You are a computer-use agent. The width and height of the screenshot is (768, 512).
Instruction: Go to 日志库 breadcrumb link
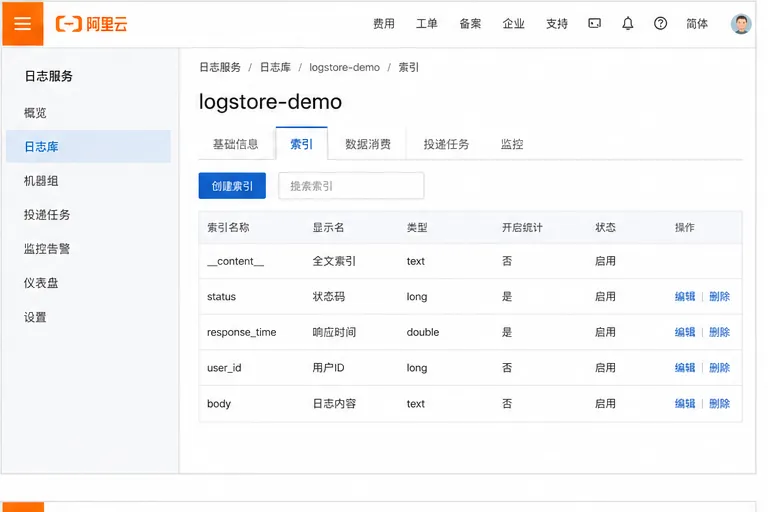tap(275, 67)
